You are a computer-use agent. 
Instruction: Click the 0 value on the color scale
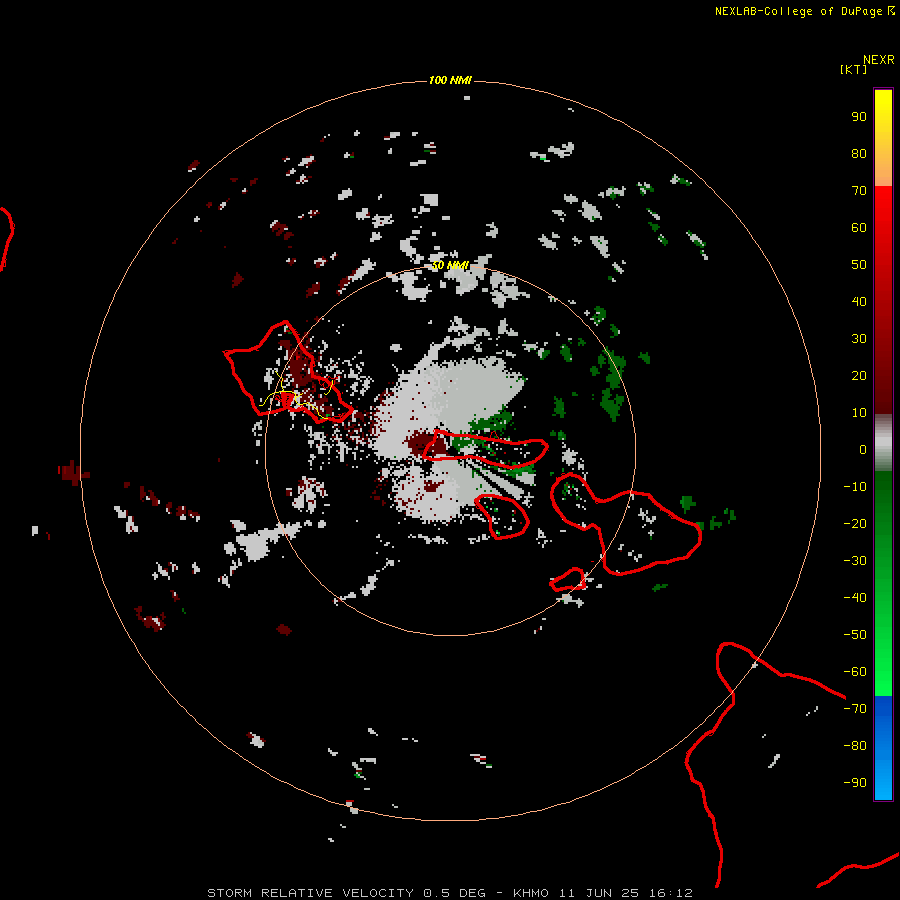click(863, 449)
